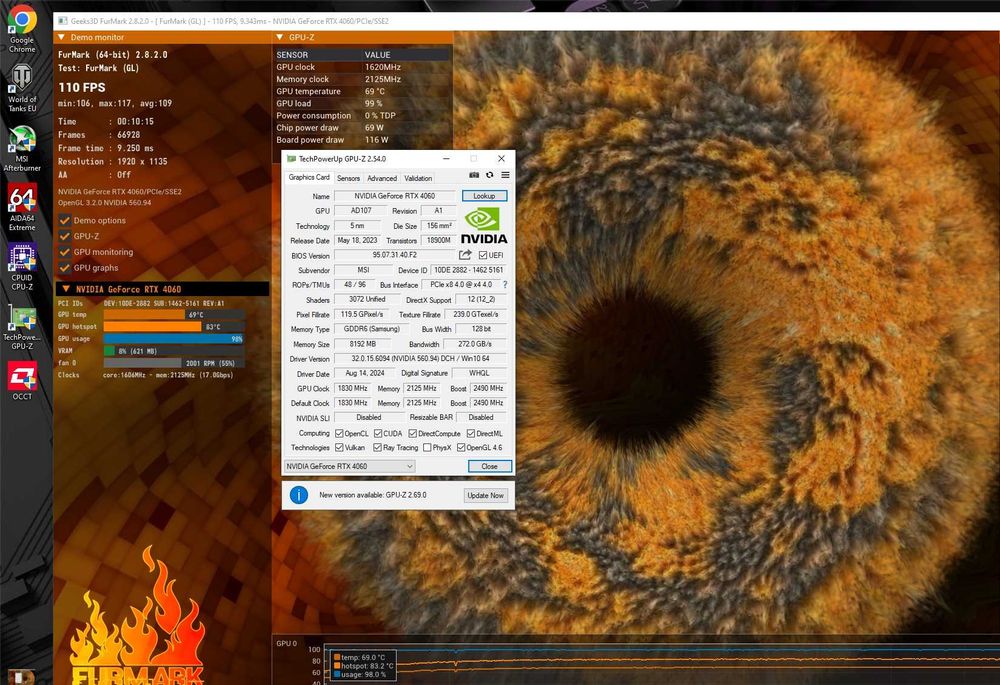This screenshot has width=1000, height=685.
Task: Click the Lookup button
Action: pyautogui.click(x=485, y=196)
